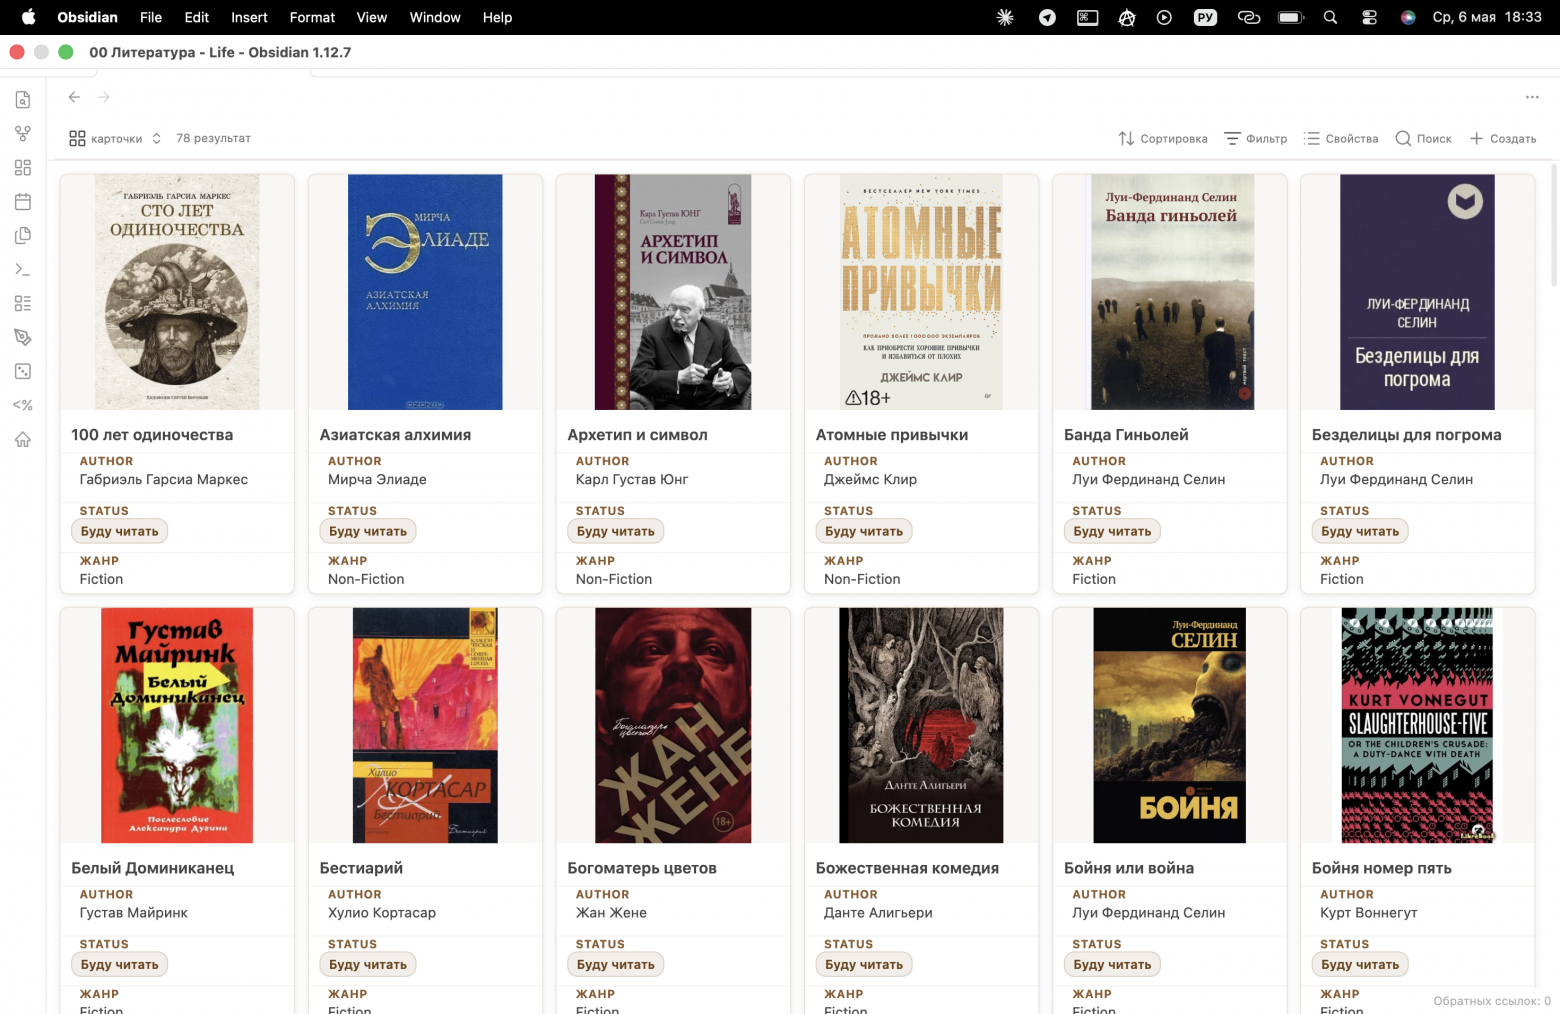Open the Фильтр filter options
Image resolution: width=1560 pixels, height=1014 pixels.
pyautogui.click(x=1256, y=139)
